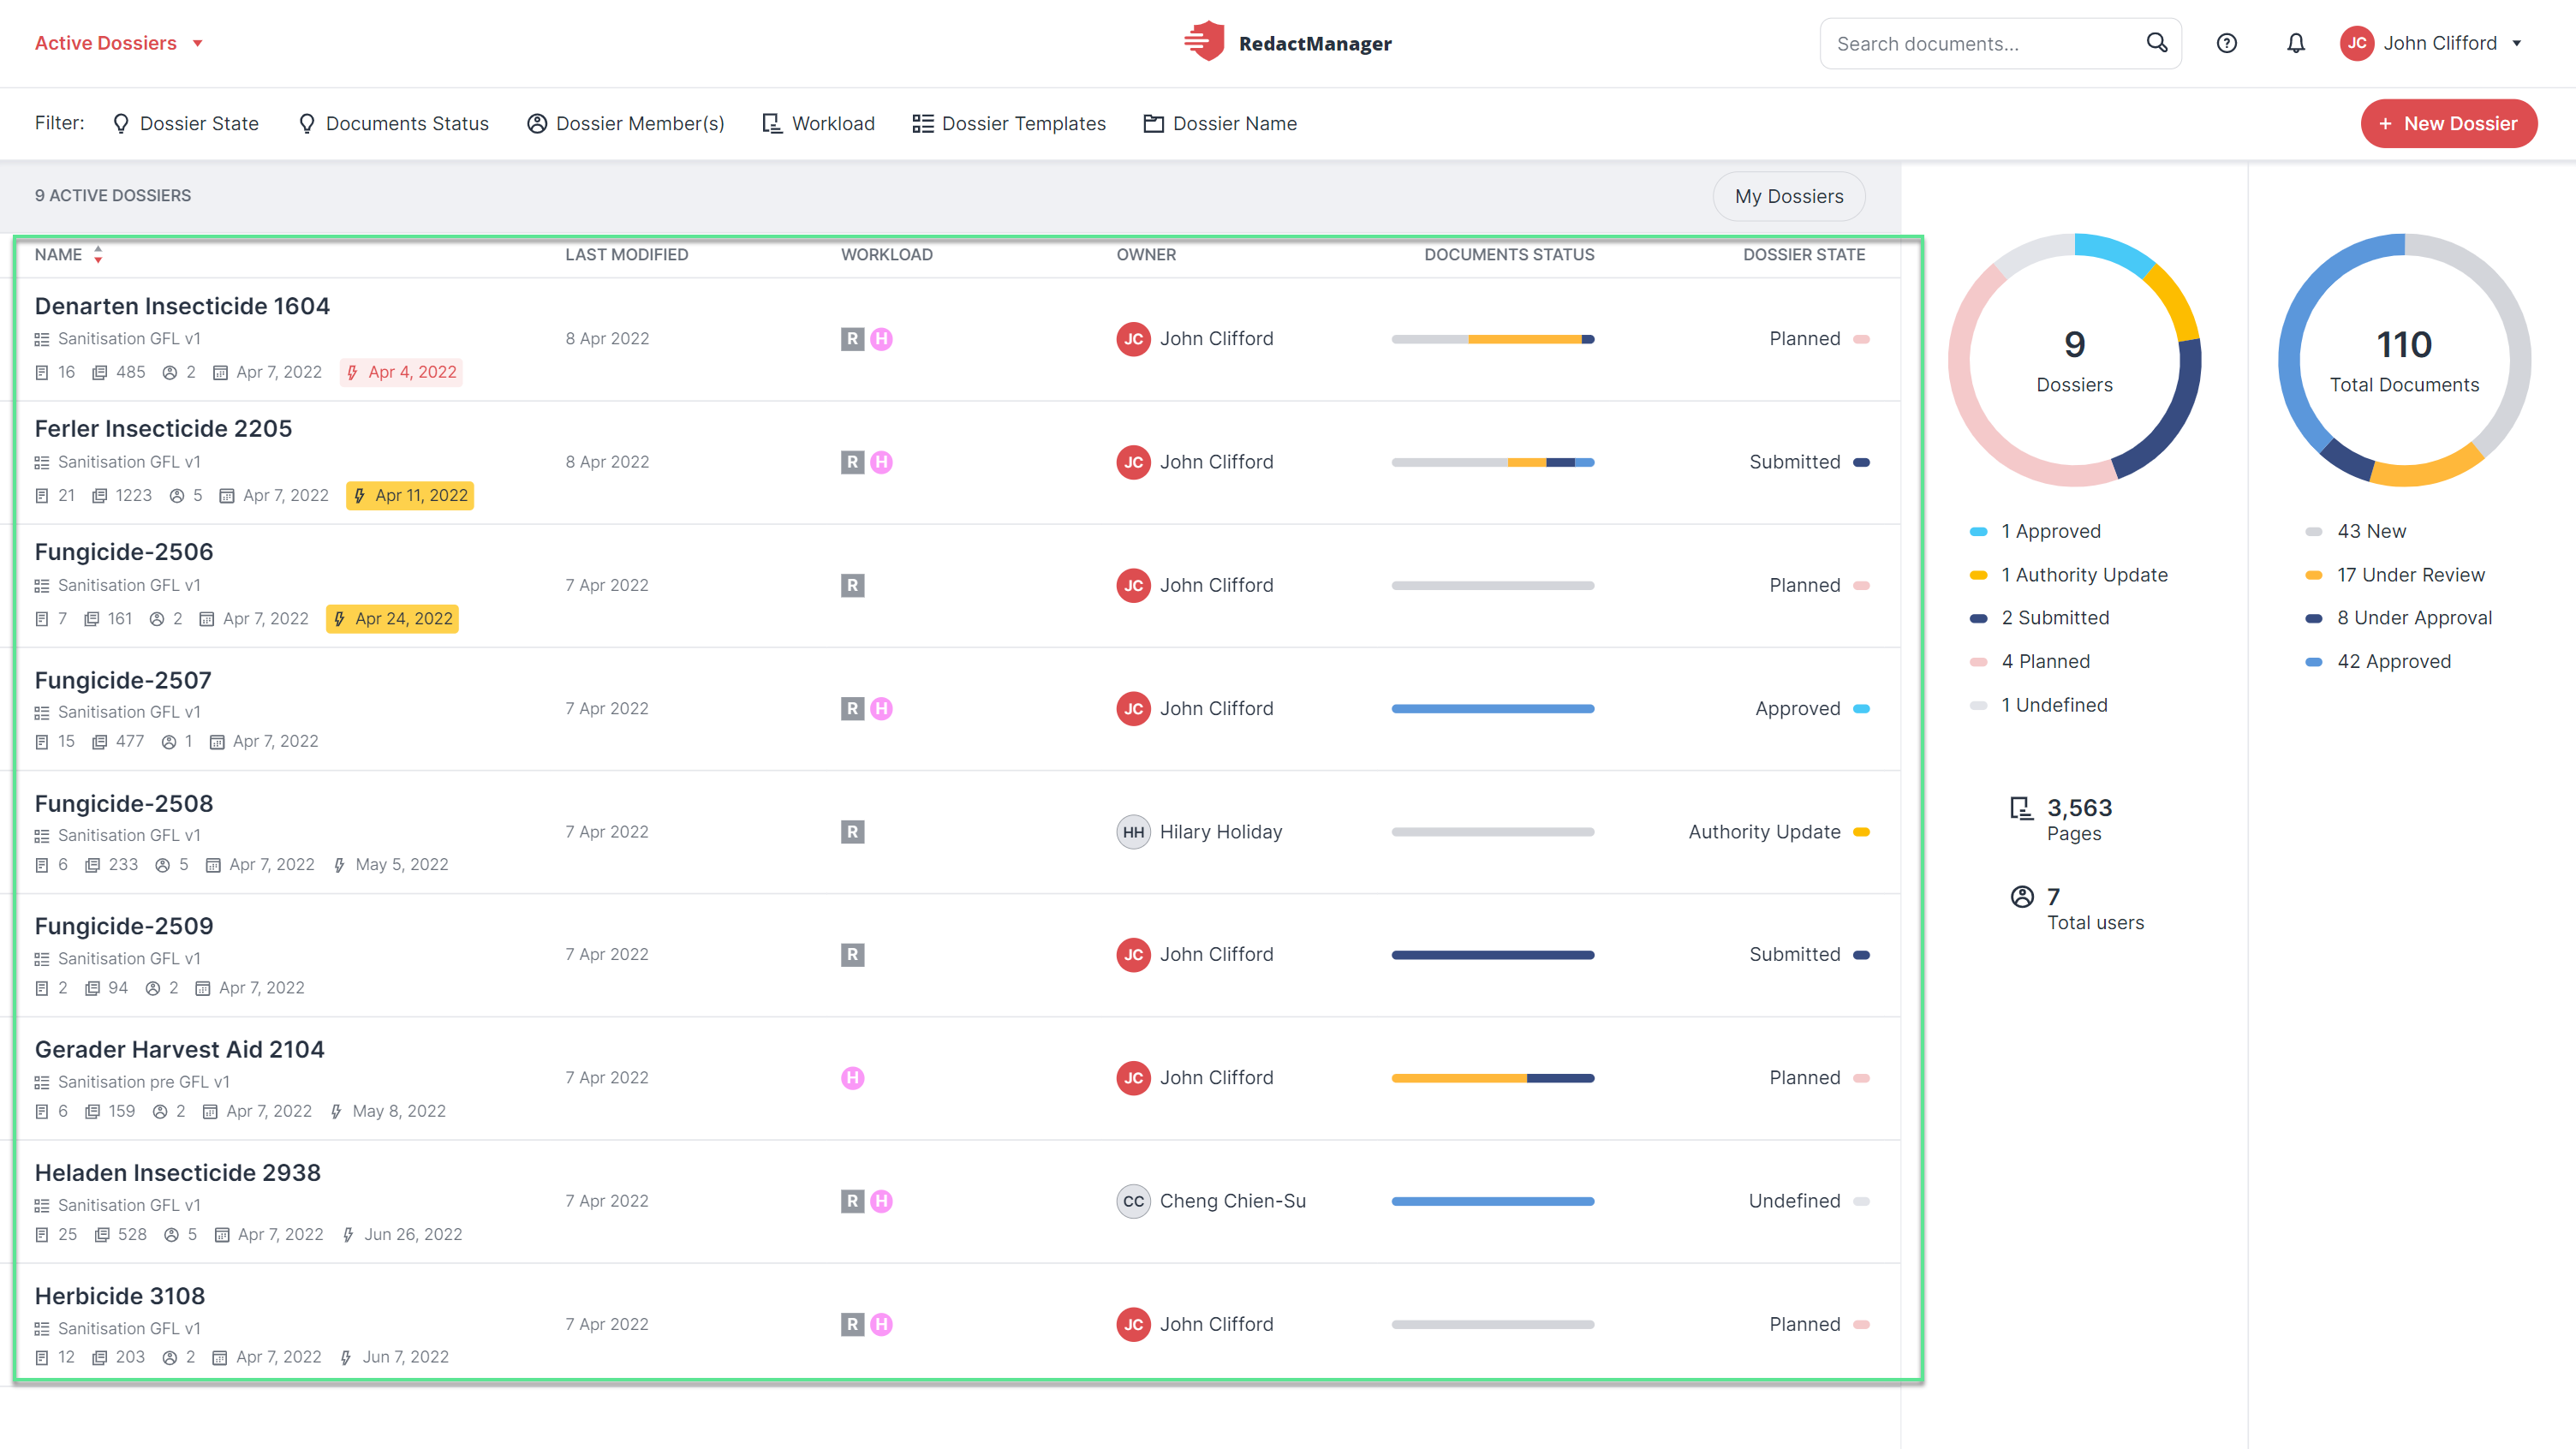Screen dimensions: 2576x1449
Task: Click the Pages icon in statistics panel
Action: tap(2021, 808)
